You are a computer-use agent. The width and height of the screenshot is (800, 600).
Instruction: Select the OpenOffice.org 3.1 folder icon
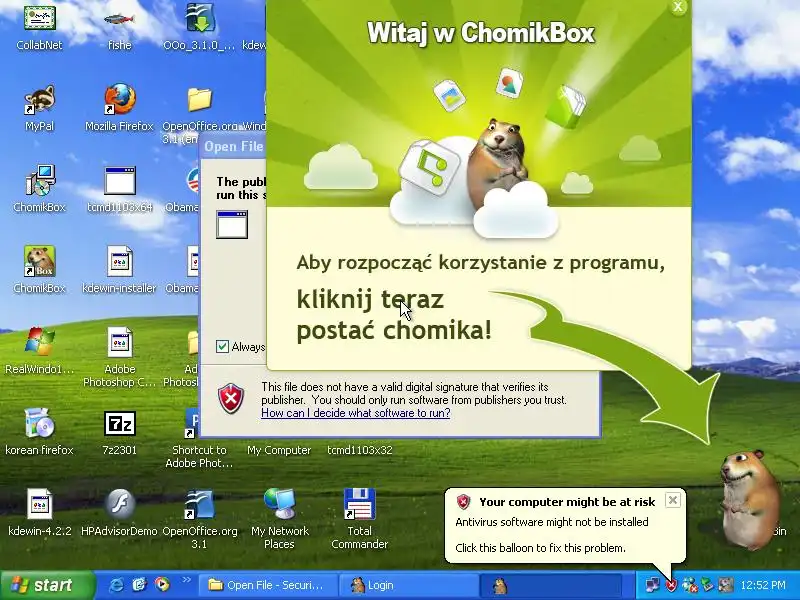click(x=199, y=99)
